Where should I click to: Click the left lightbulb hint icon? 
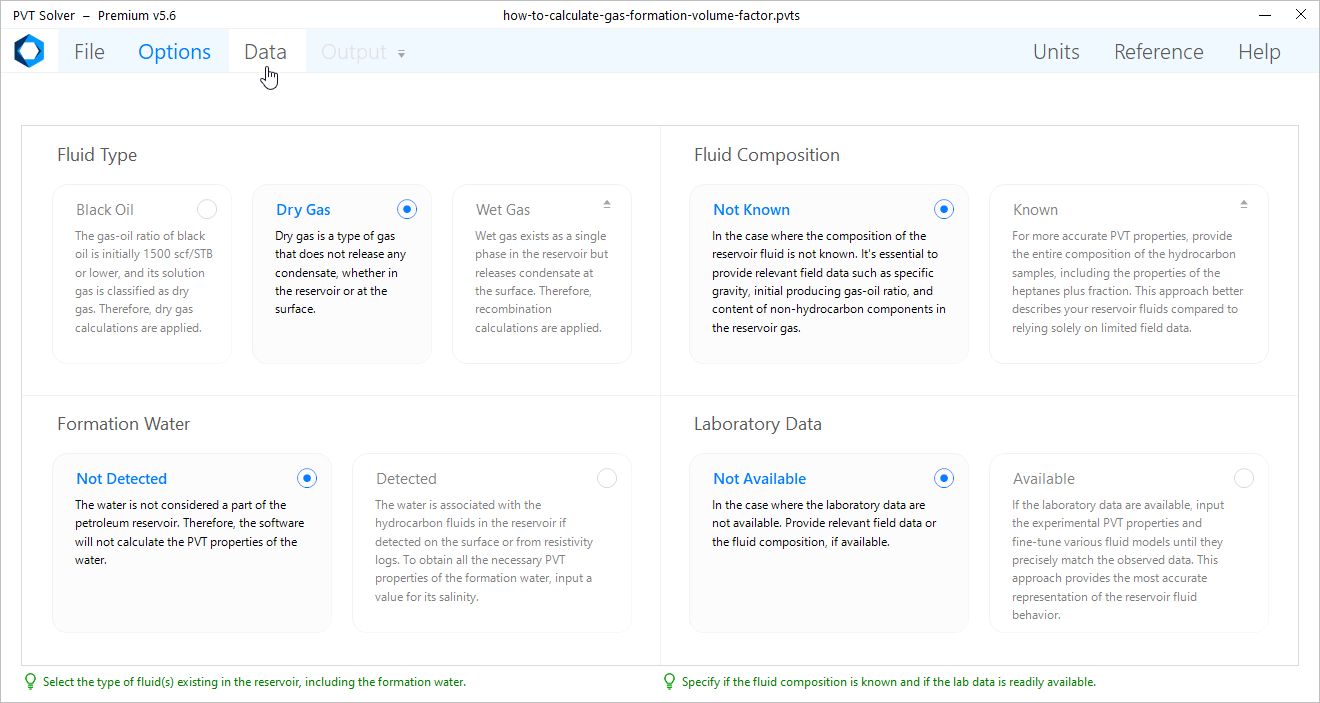tap(30, 682)
